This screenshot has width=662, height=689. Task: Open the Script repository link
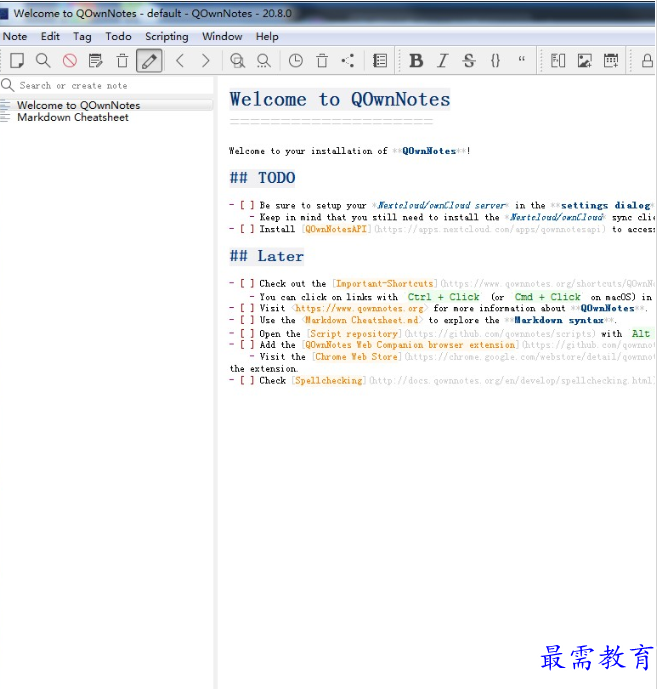(354, 334)
